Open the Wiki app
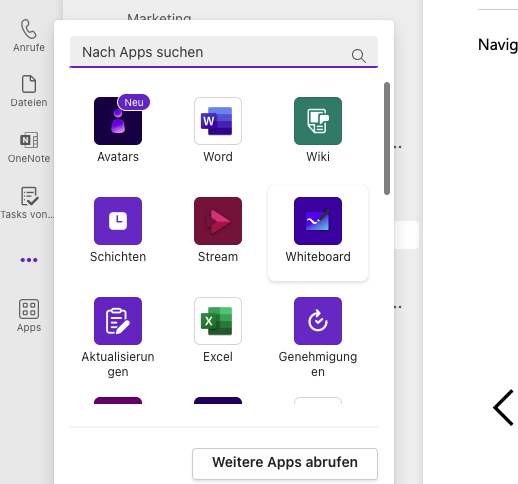518x484 pixels. pyautogui.click(x=318, y=130)
